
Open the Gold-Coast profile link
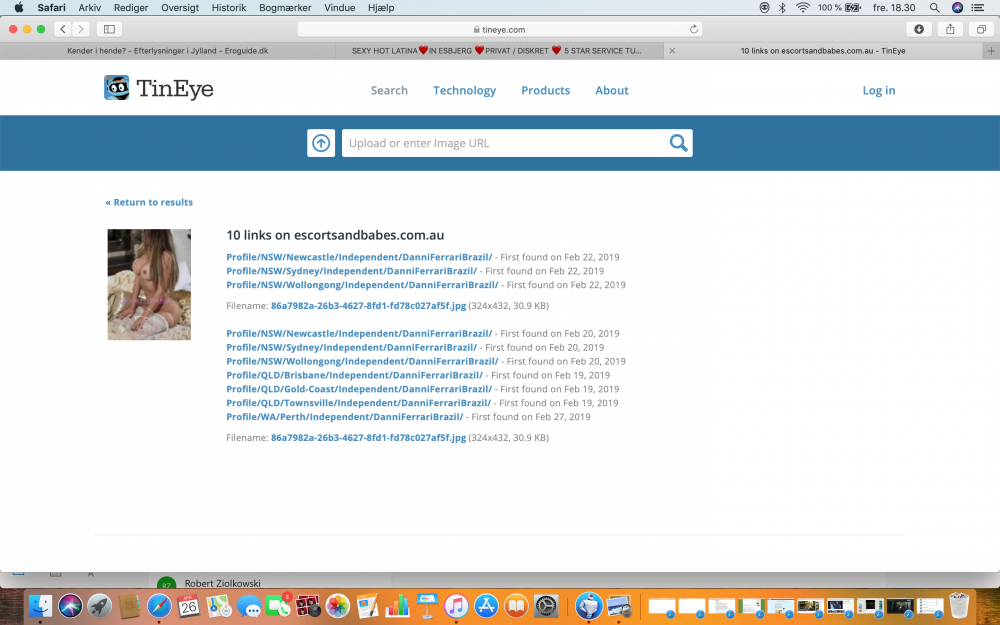click(x=359, y=389)
